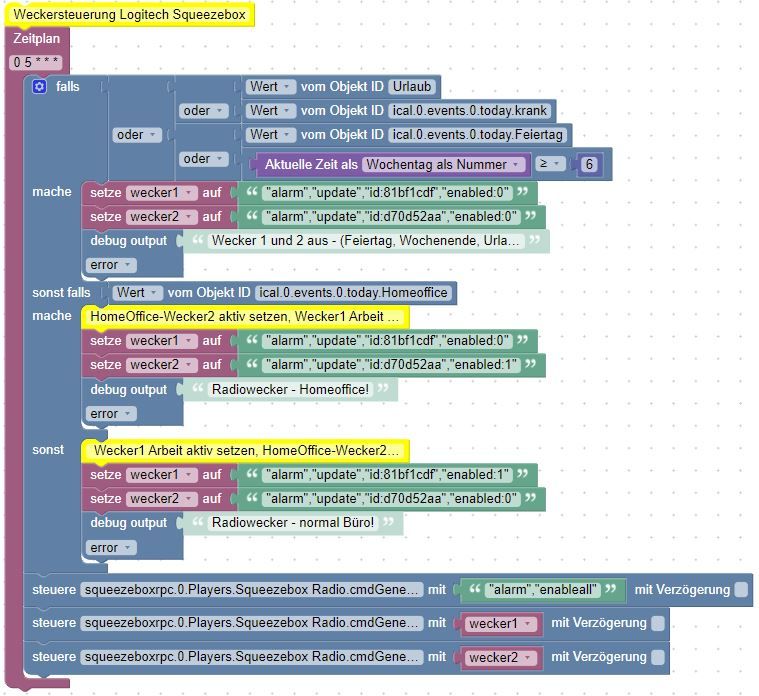Open error level dropdown under Radiowecker - normal Büro!
Screen dimensions: 759x696
coord(111,548)
